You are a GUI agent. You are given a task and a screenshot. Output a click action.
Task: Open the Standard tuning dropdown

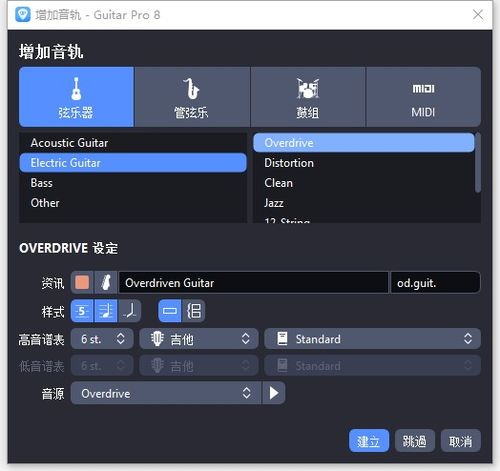click(372, 339)
